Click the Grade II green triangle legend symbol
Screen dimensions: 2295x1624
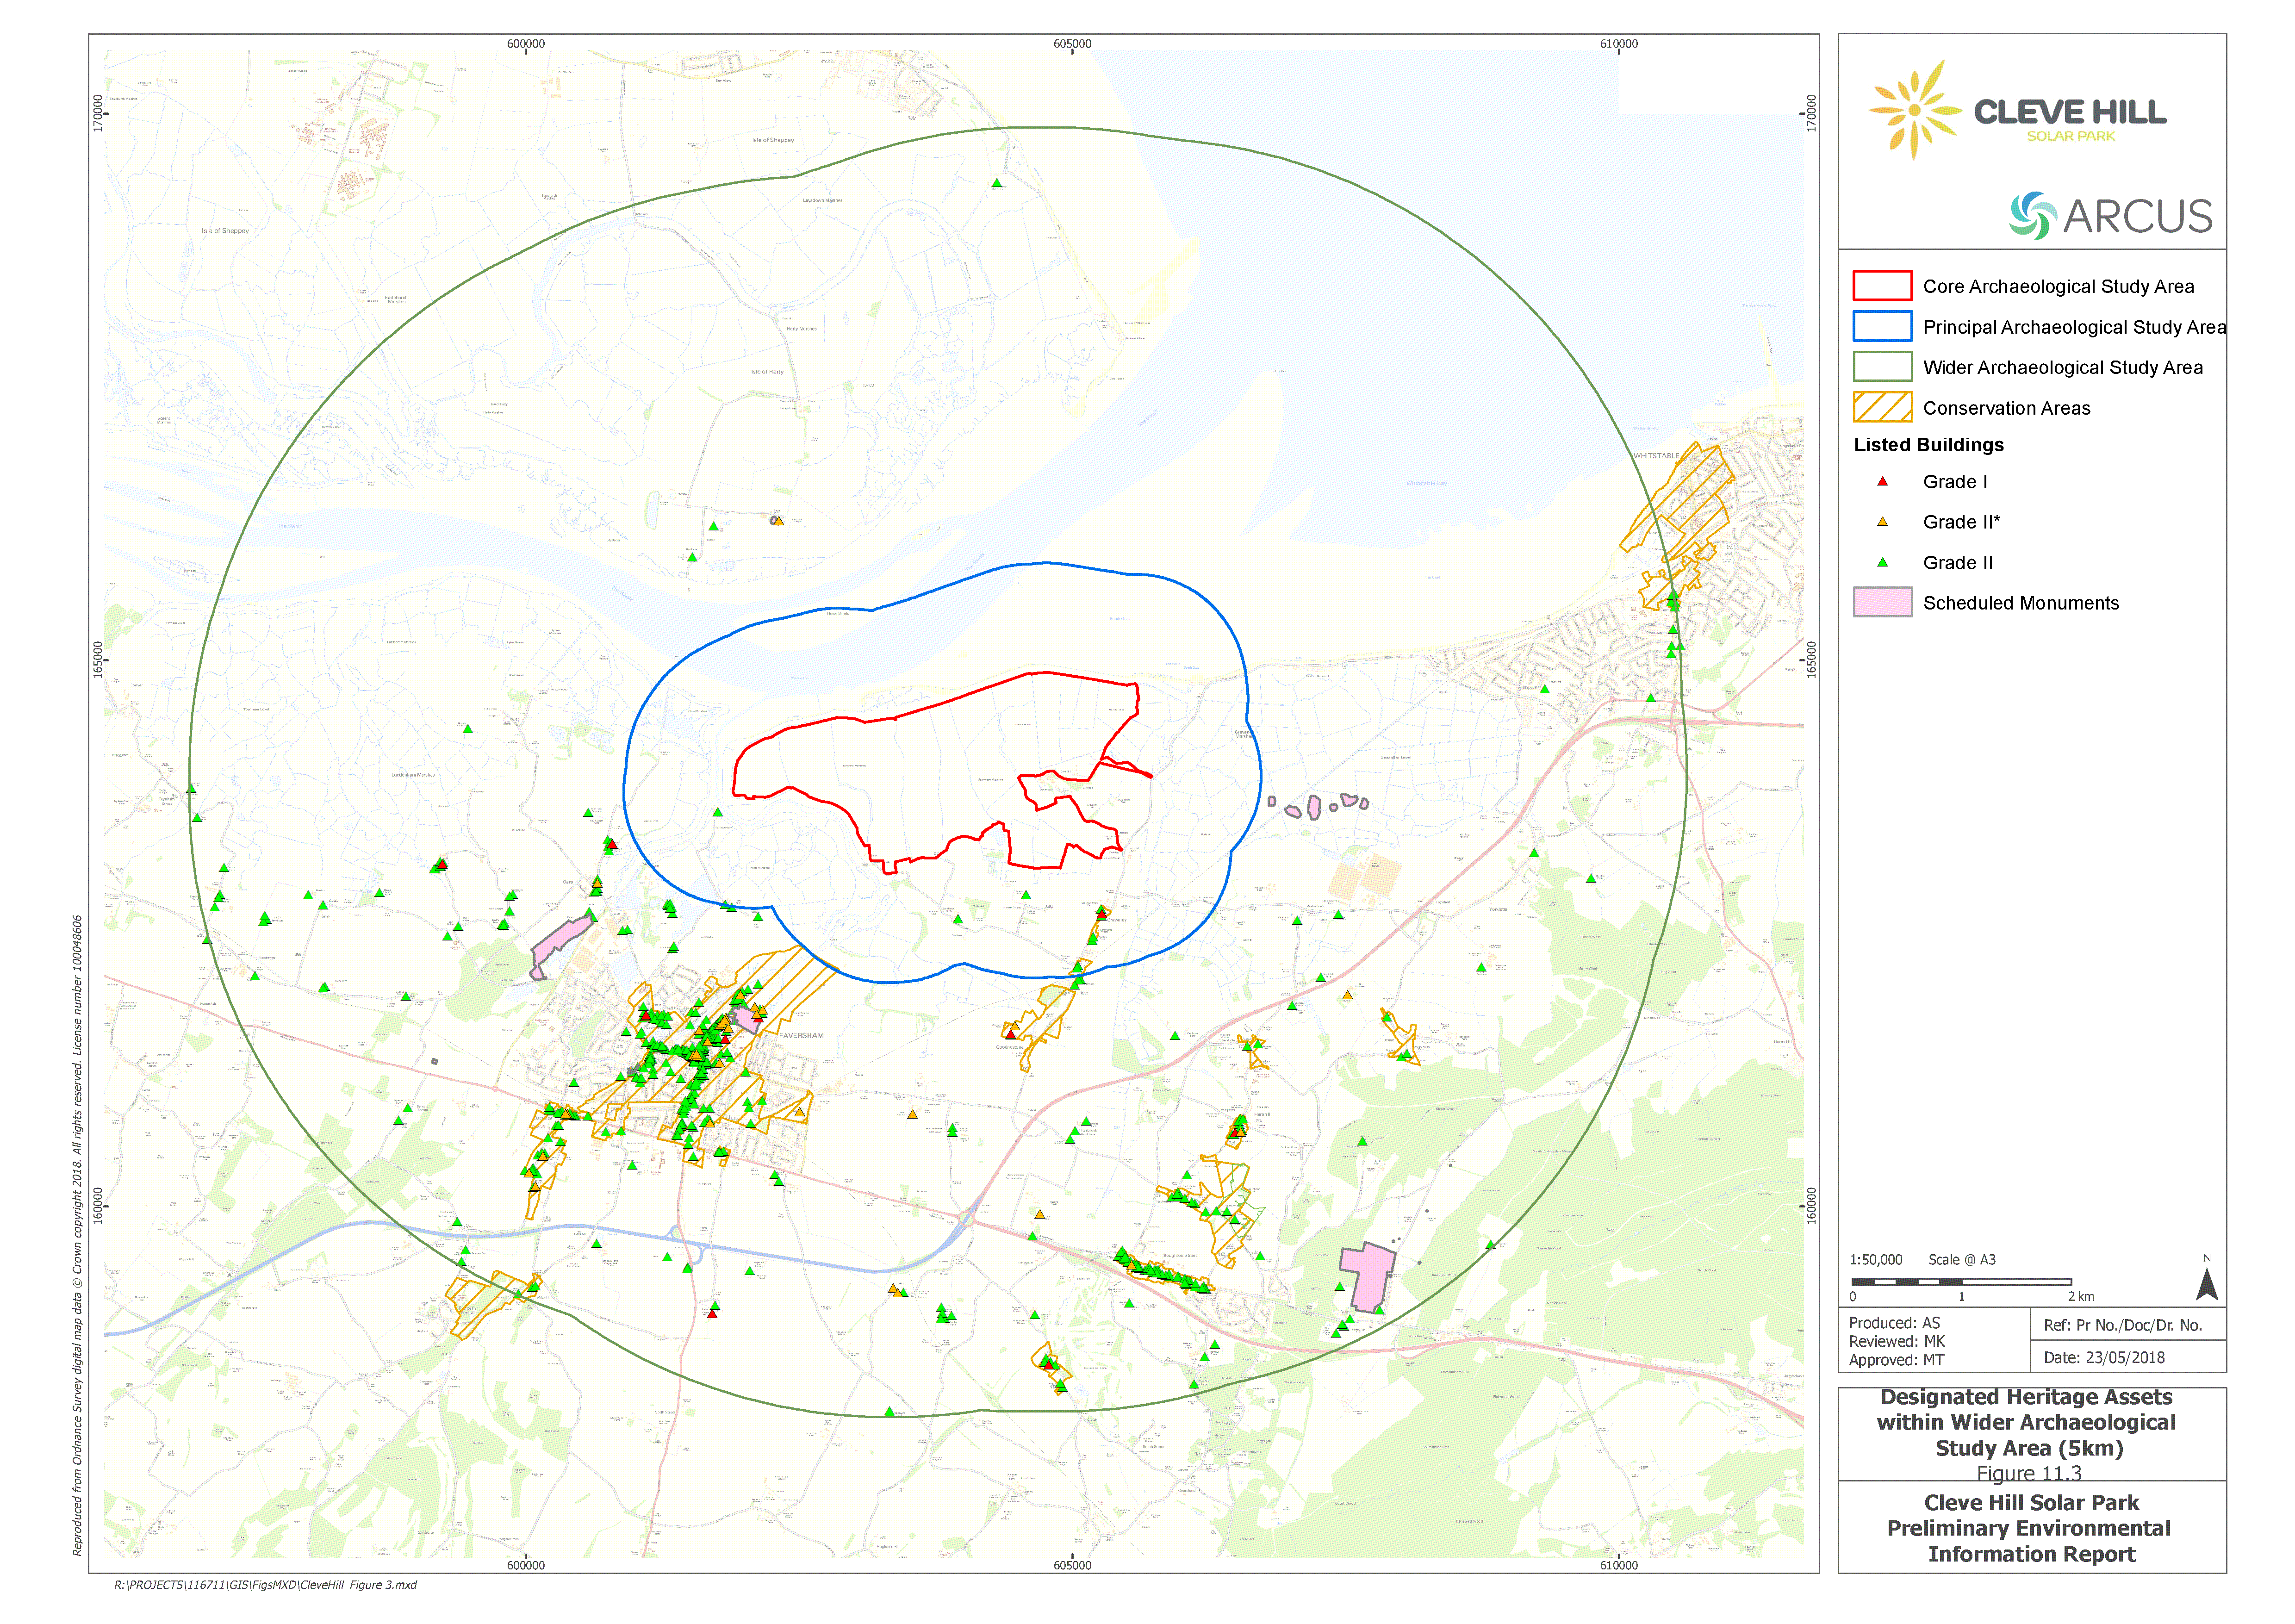tap(1882, 563)
